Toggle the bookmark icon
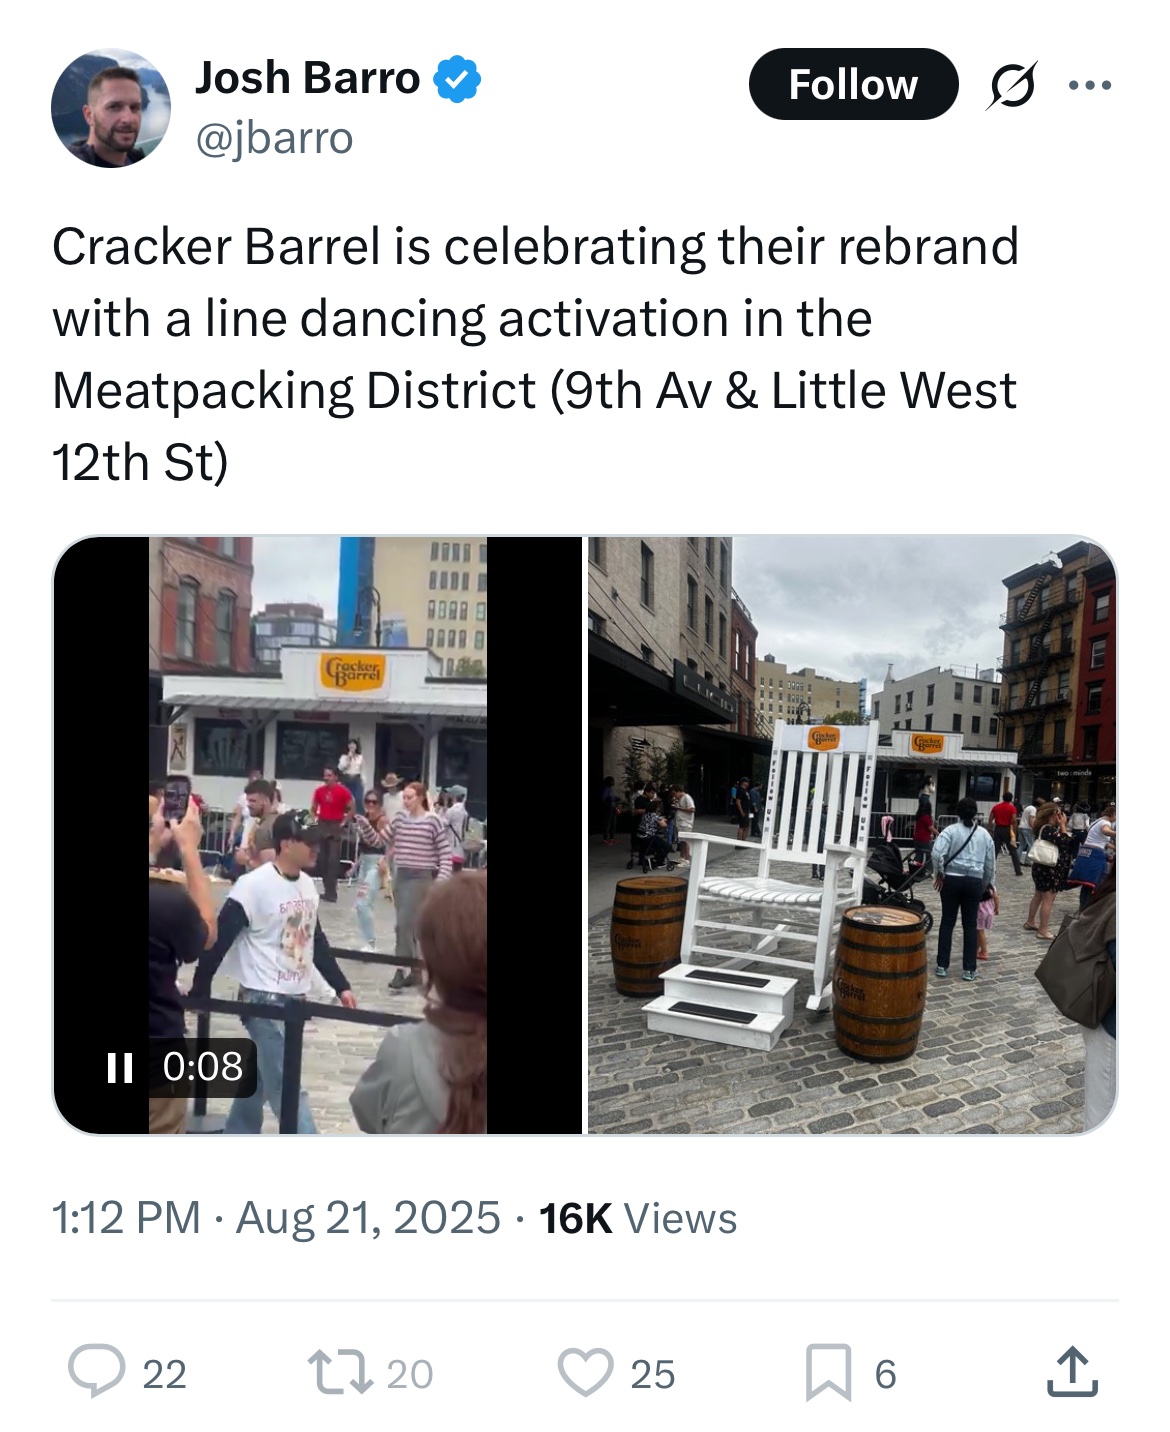This screenshot has height=1432, width=1170. [x=829, y=1372]
